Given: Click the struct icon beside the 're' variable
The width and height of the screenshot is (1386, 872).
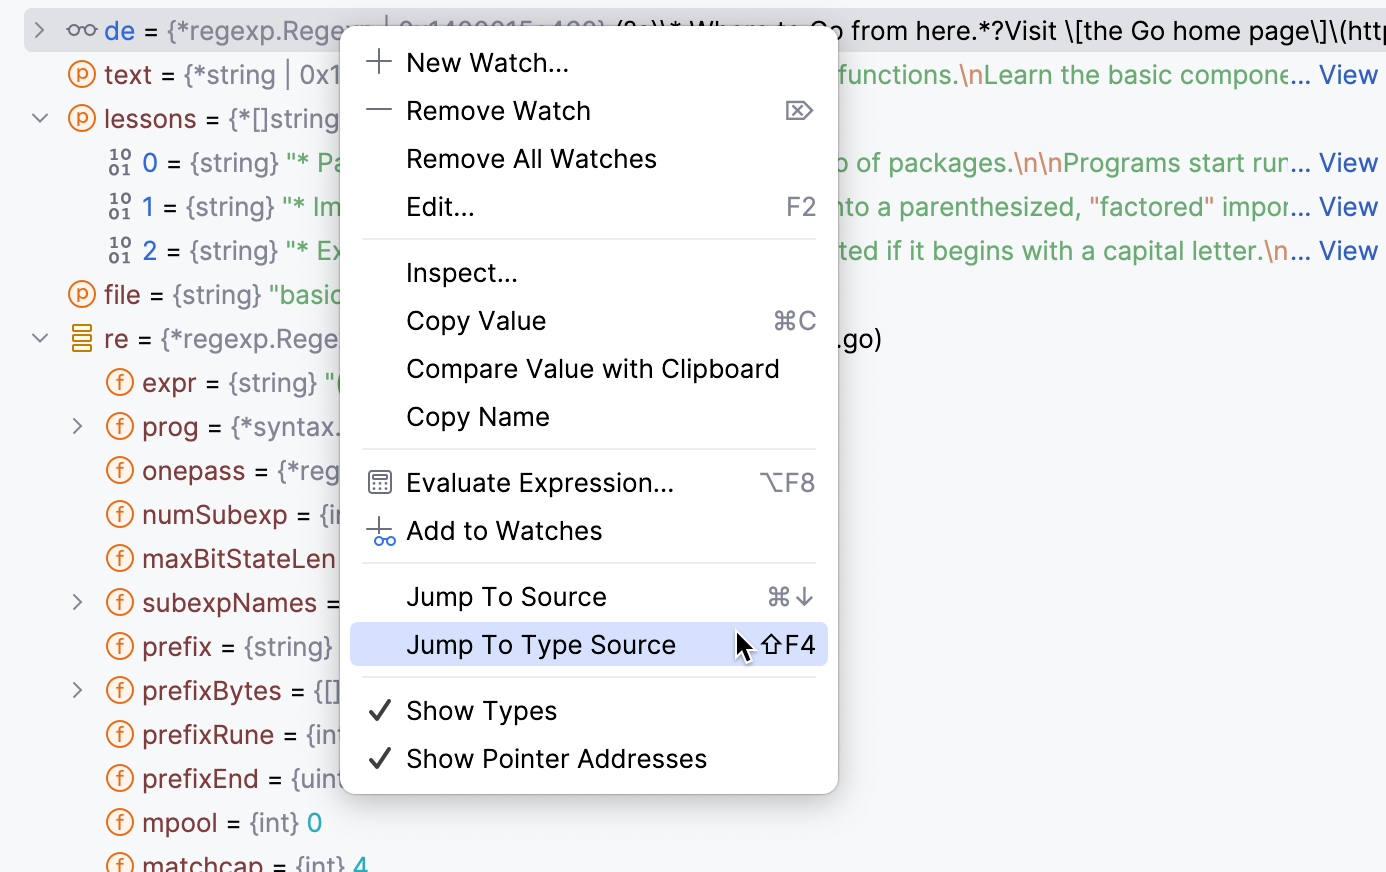Looking at the screenshot, I should click(x=80, y=338).
